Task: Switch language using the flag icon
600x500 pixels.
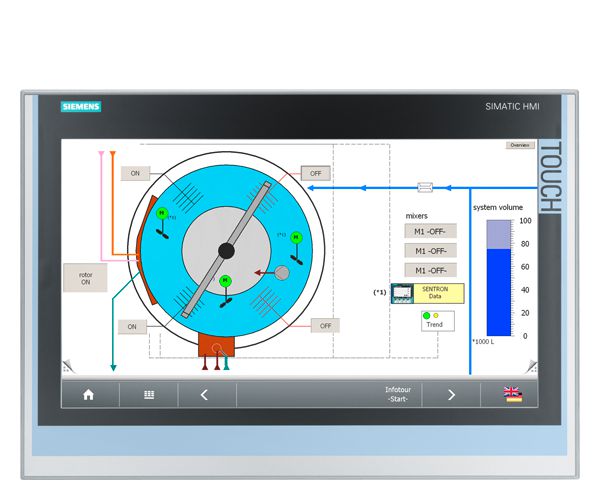Action: (x=513, y=394)
